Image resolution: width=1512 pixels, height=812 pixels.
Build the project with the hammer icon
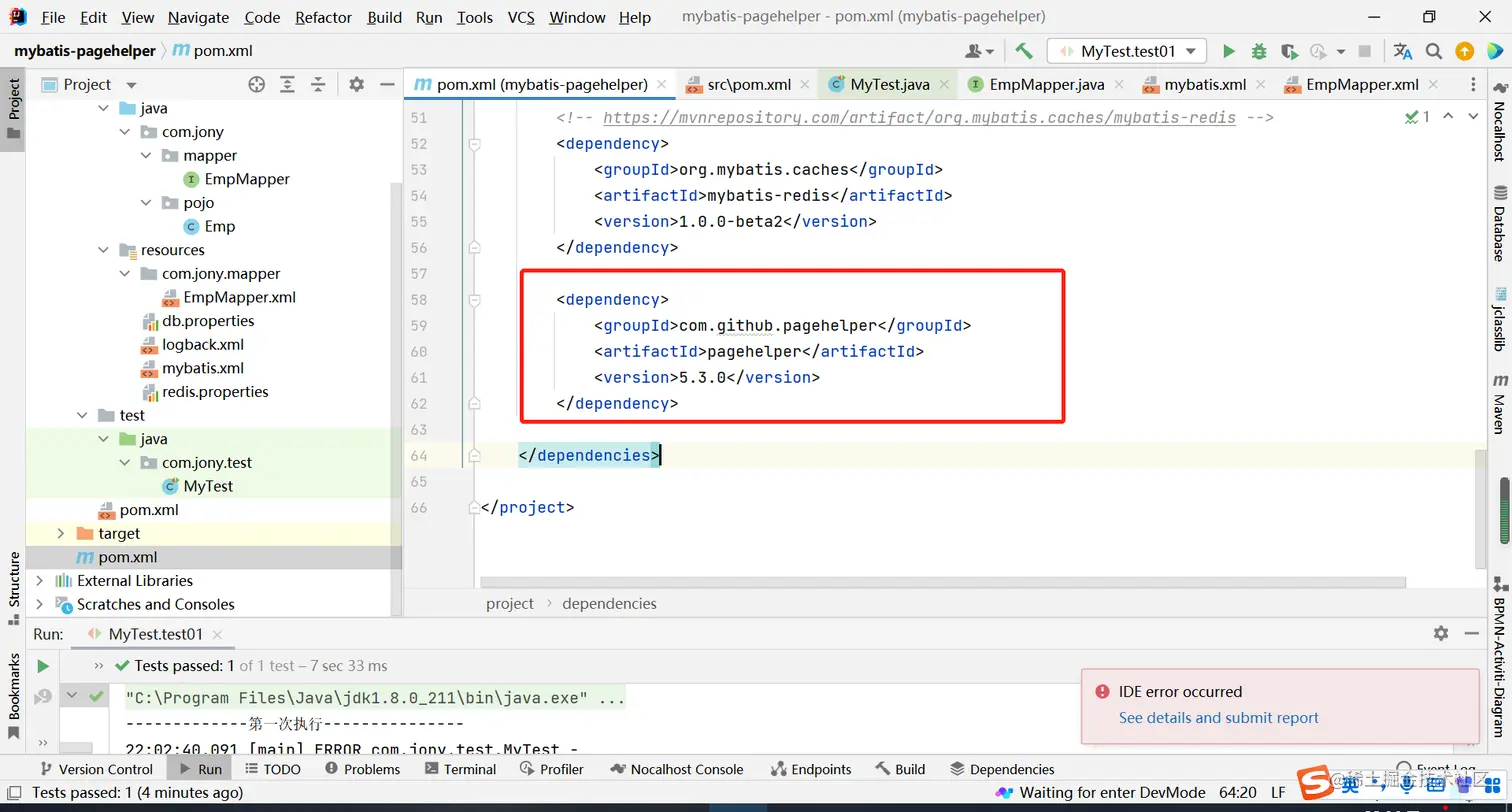[1023, 51]
